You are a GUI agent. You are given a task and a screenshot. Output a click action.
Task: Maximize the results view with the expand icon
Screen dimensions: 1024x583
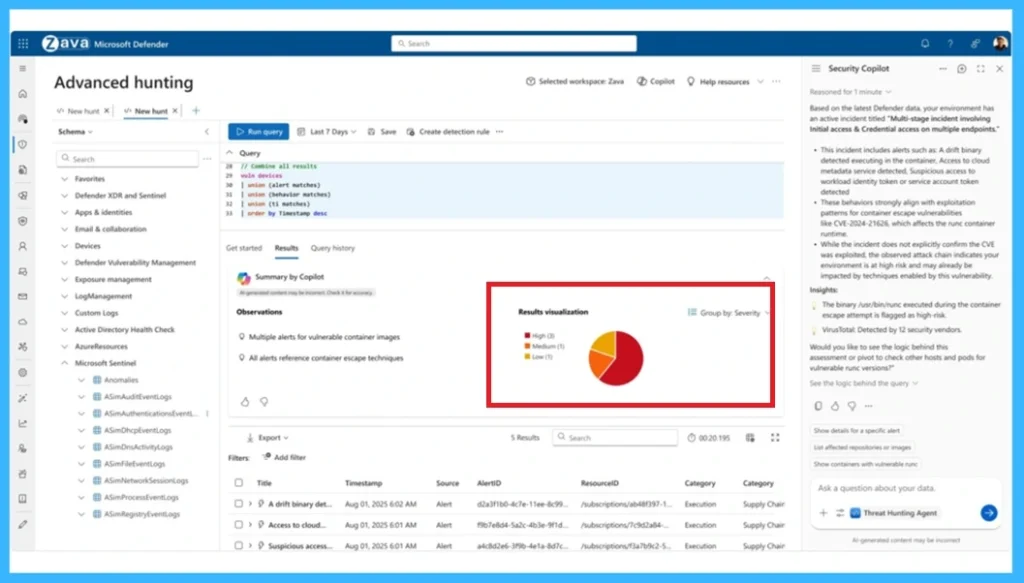click(x=776, y=437)
